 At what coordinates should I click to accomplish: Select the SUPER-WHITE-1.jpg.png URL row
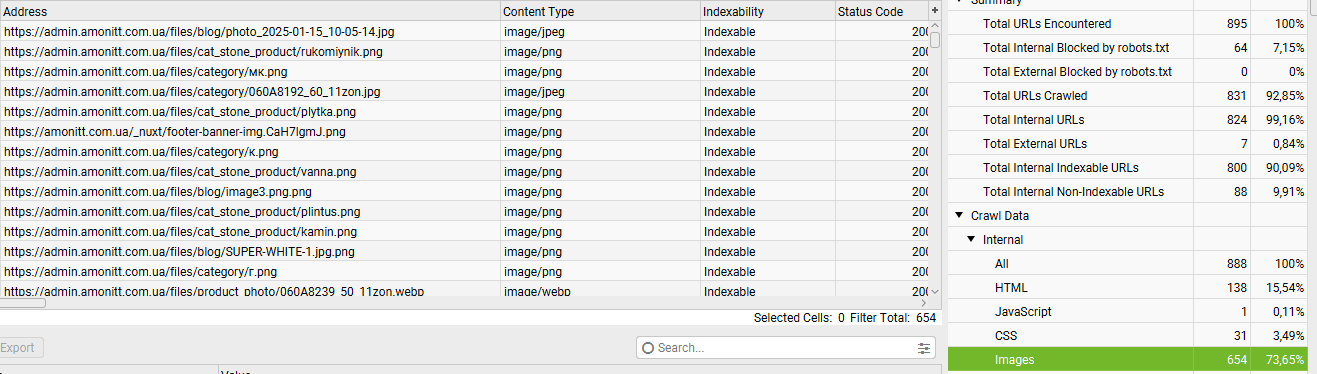(x=464, y=251)
